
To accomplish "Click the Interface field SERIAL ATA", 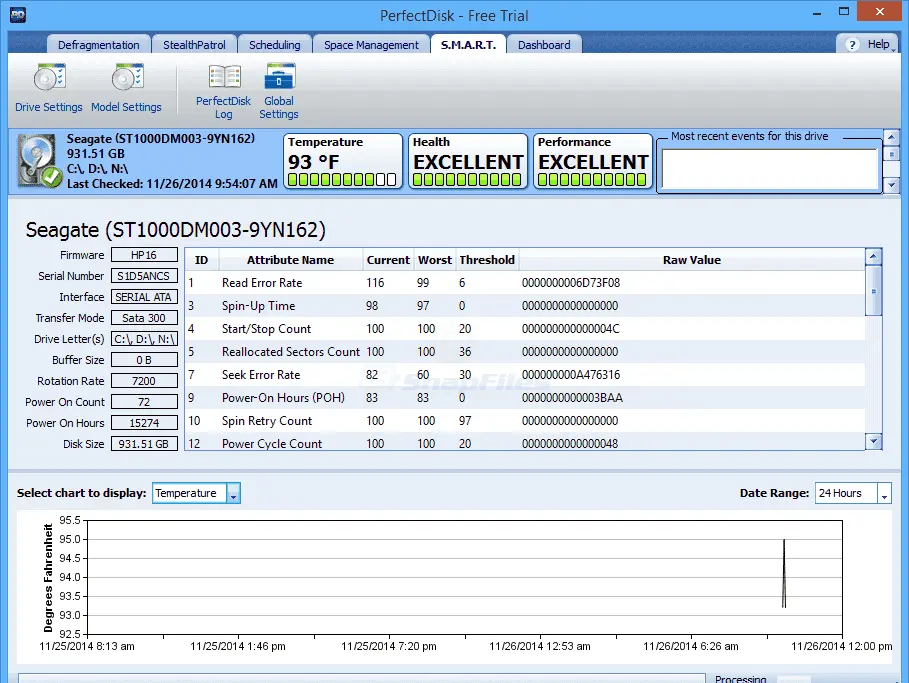I will point(144,297).
